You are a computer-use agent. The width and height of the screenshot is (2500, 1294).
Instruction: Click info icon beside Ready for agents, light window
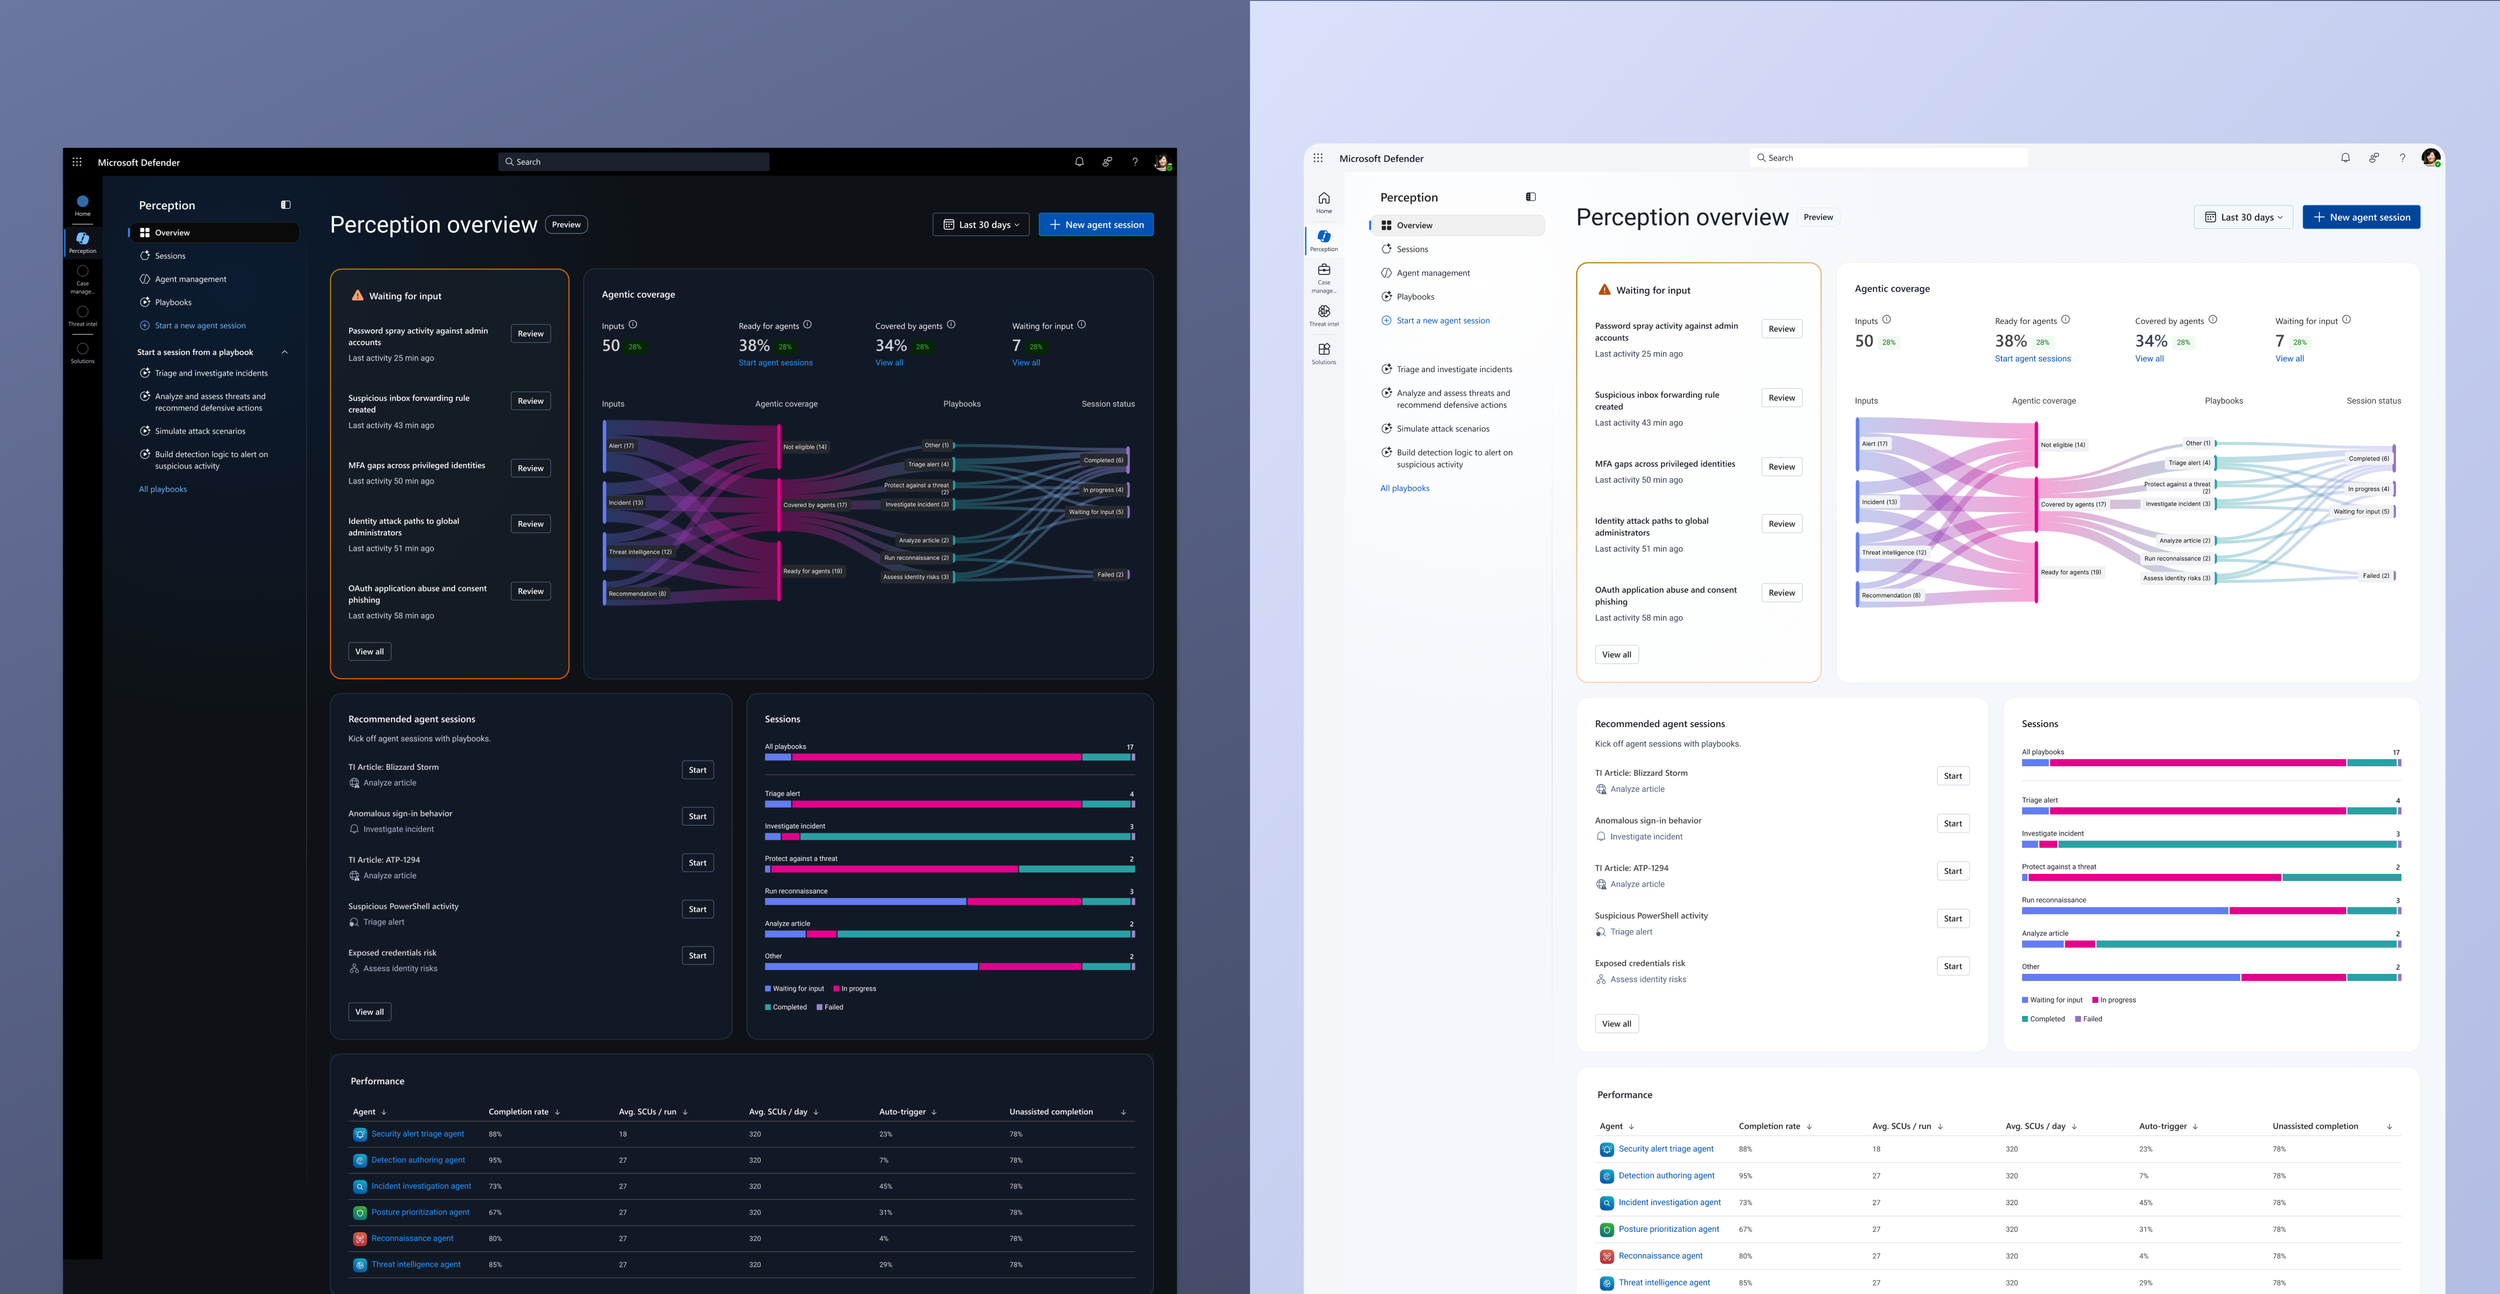(2065, 320)
